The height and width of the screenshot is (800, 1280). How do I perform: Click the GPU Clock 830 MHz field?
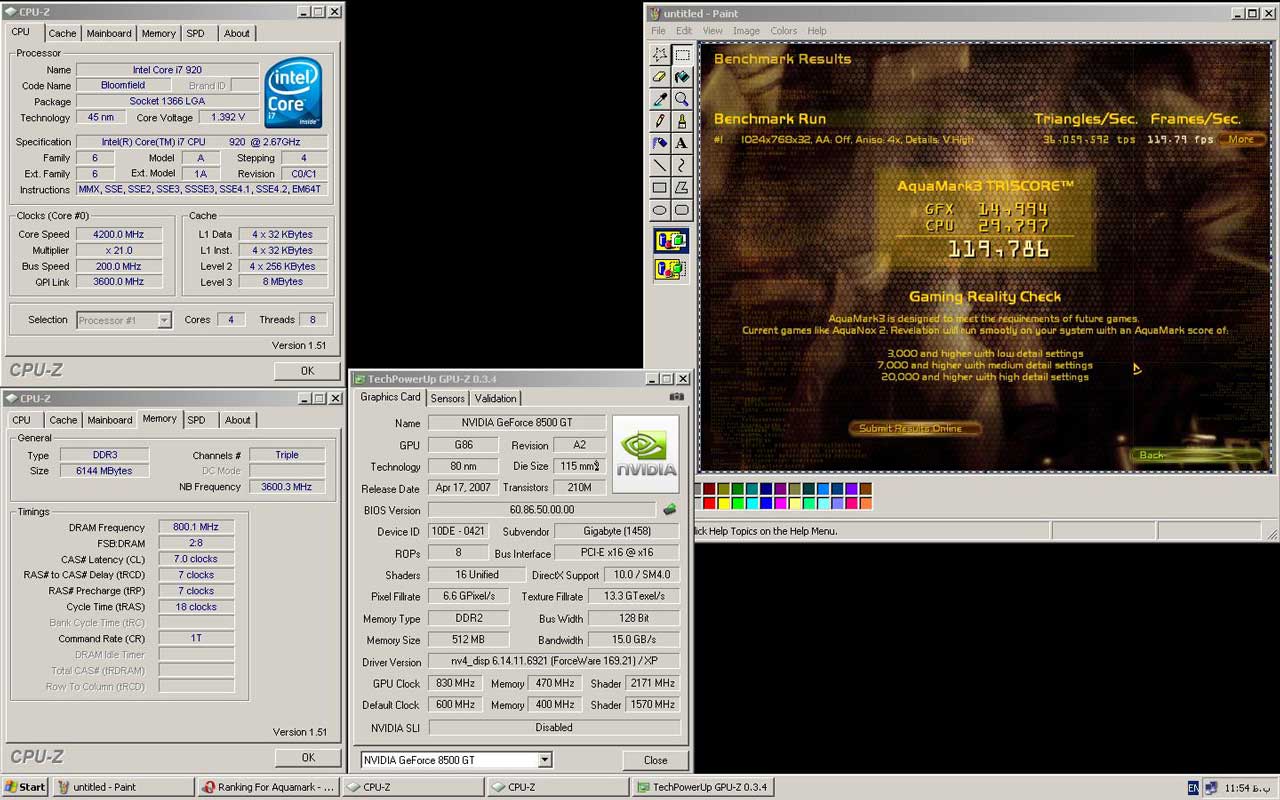455,683
